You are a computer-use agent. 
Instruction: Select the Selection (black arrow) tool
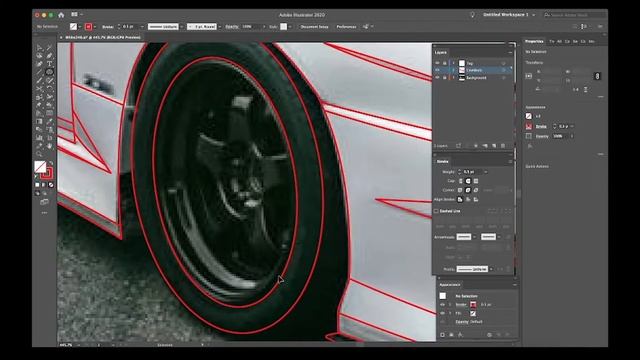39,48
